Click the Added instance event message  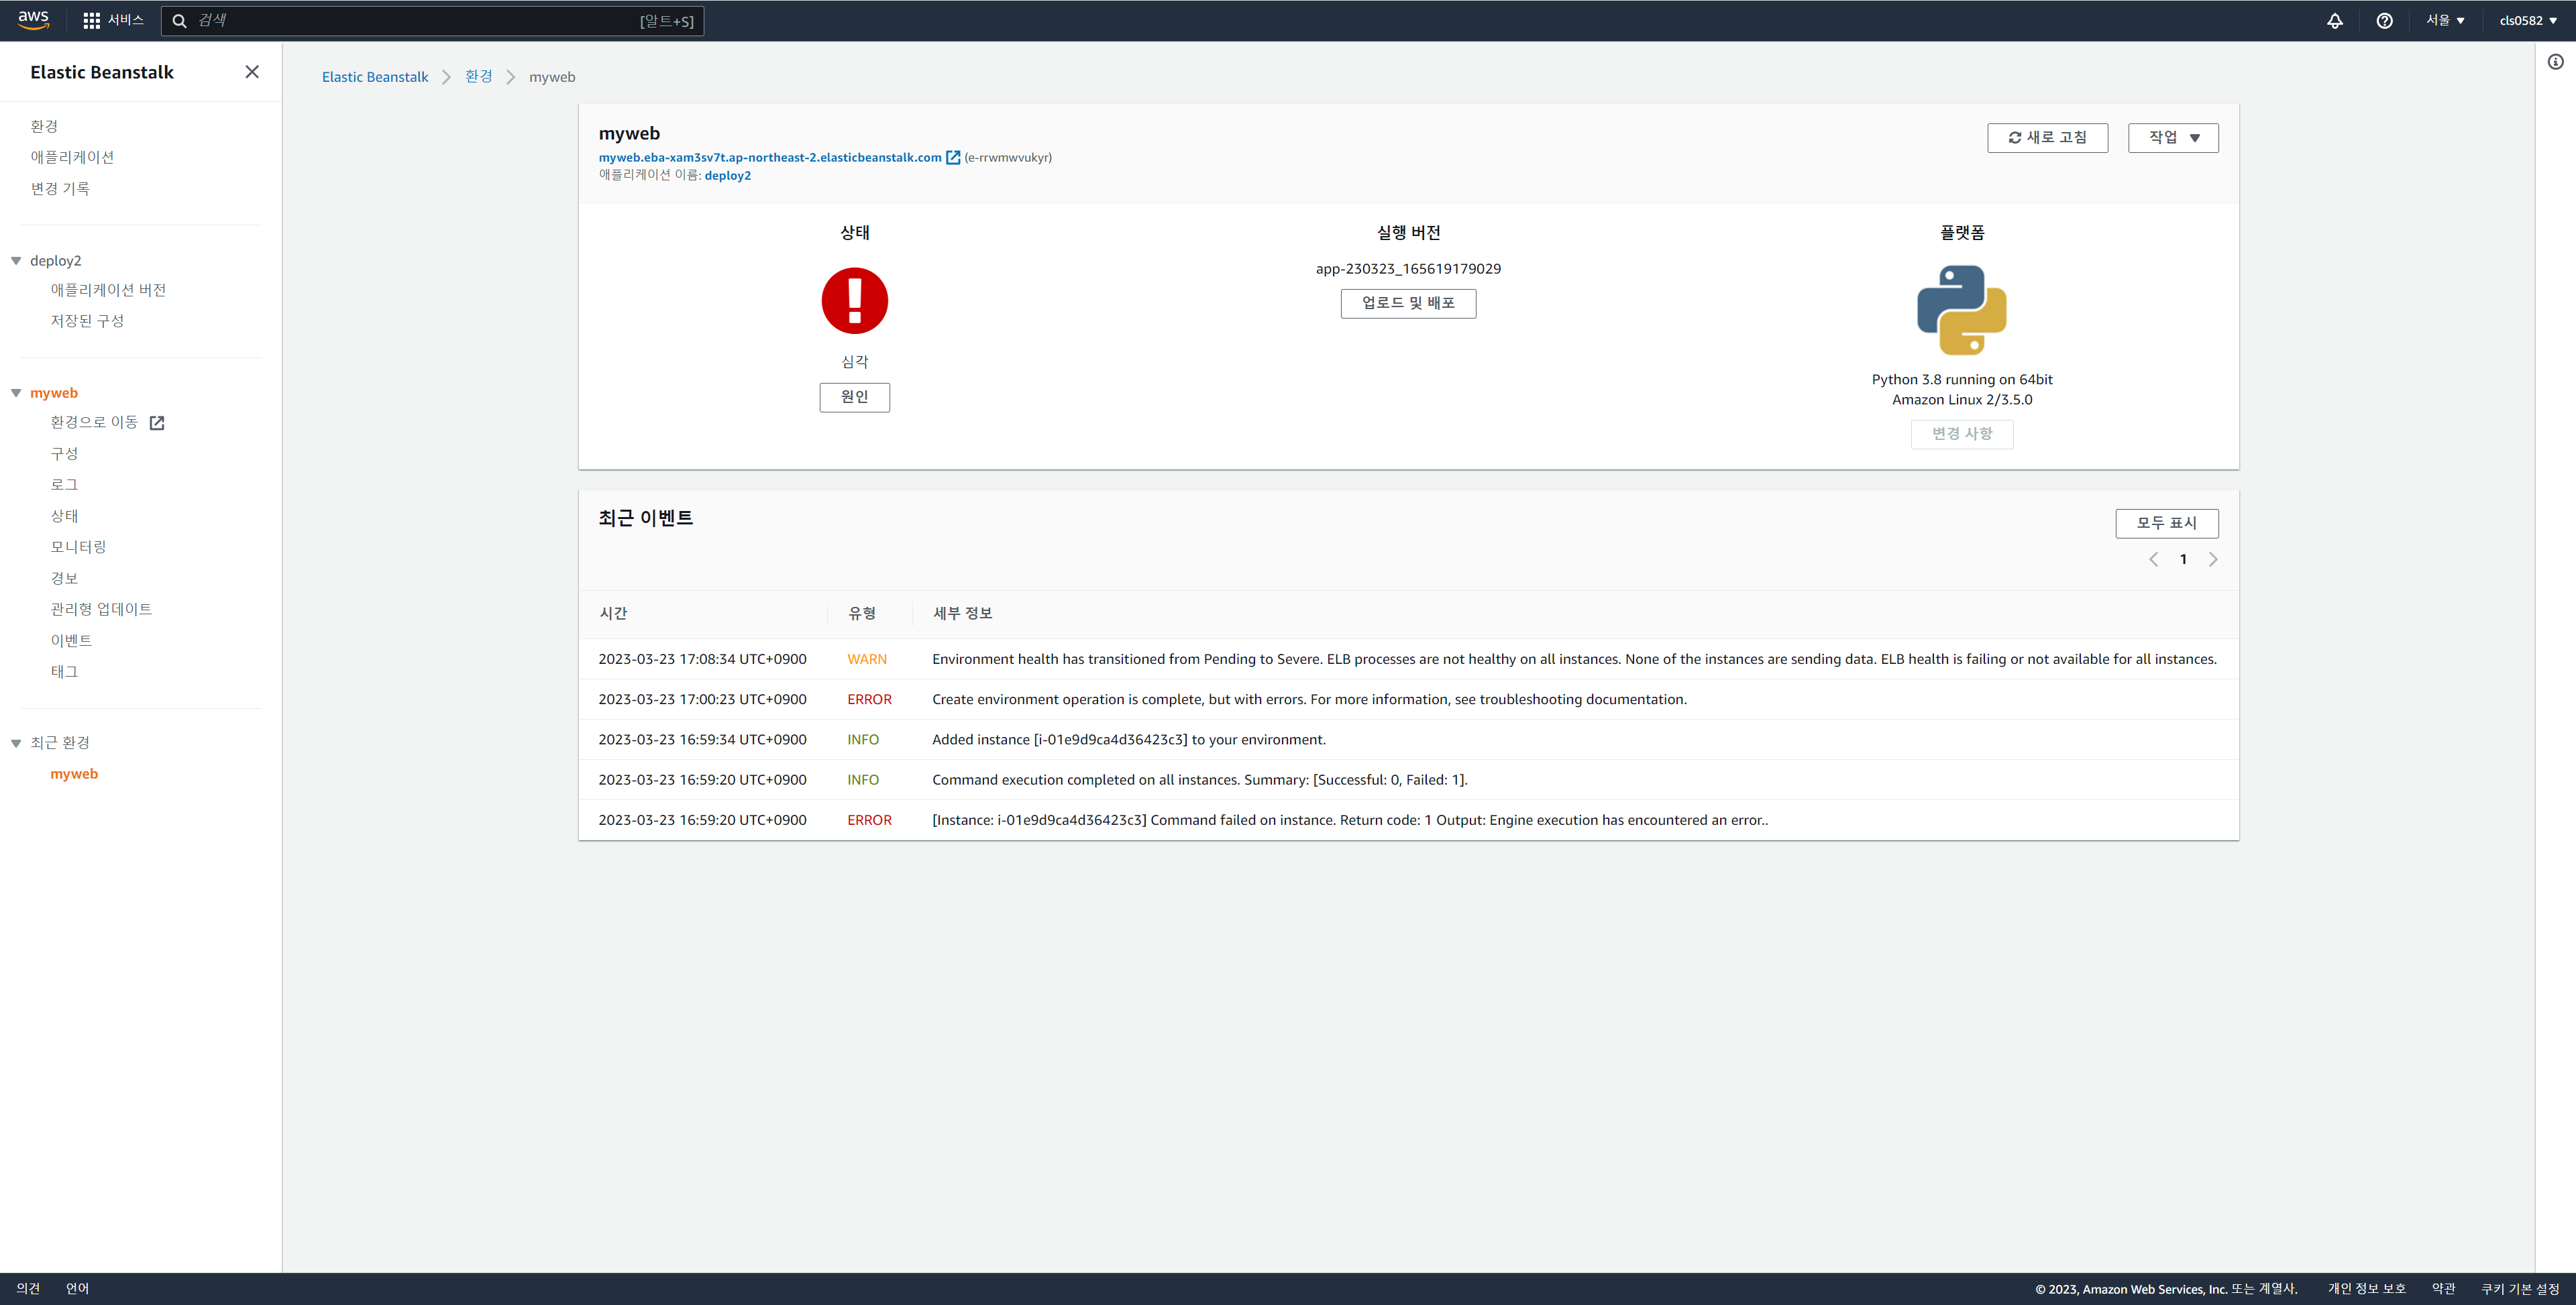[x=1129, y=740]
